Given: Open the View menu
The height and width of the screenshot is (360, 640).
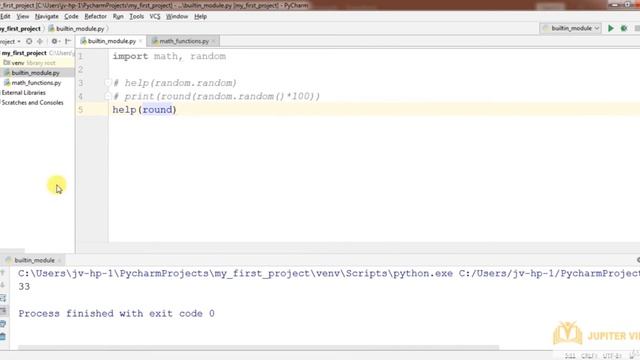Looking at the screenshot, I should pos(23,16).
